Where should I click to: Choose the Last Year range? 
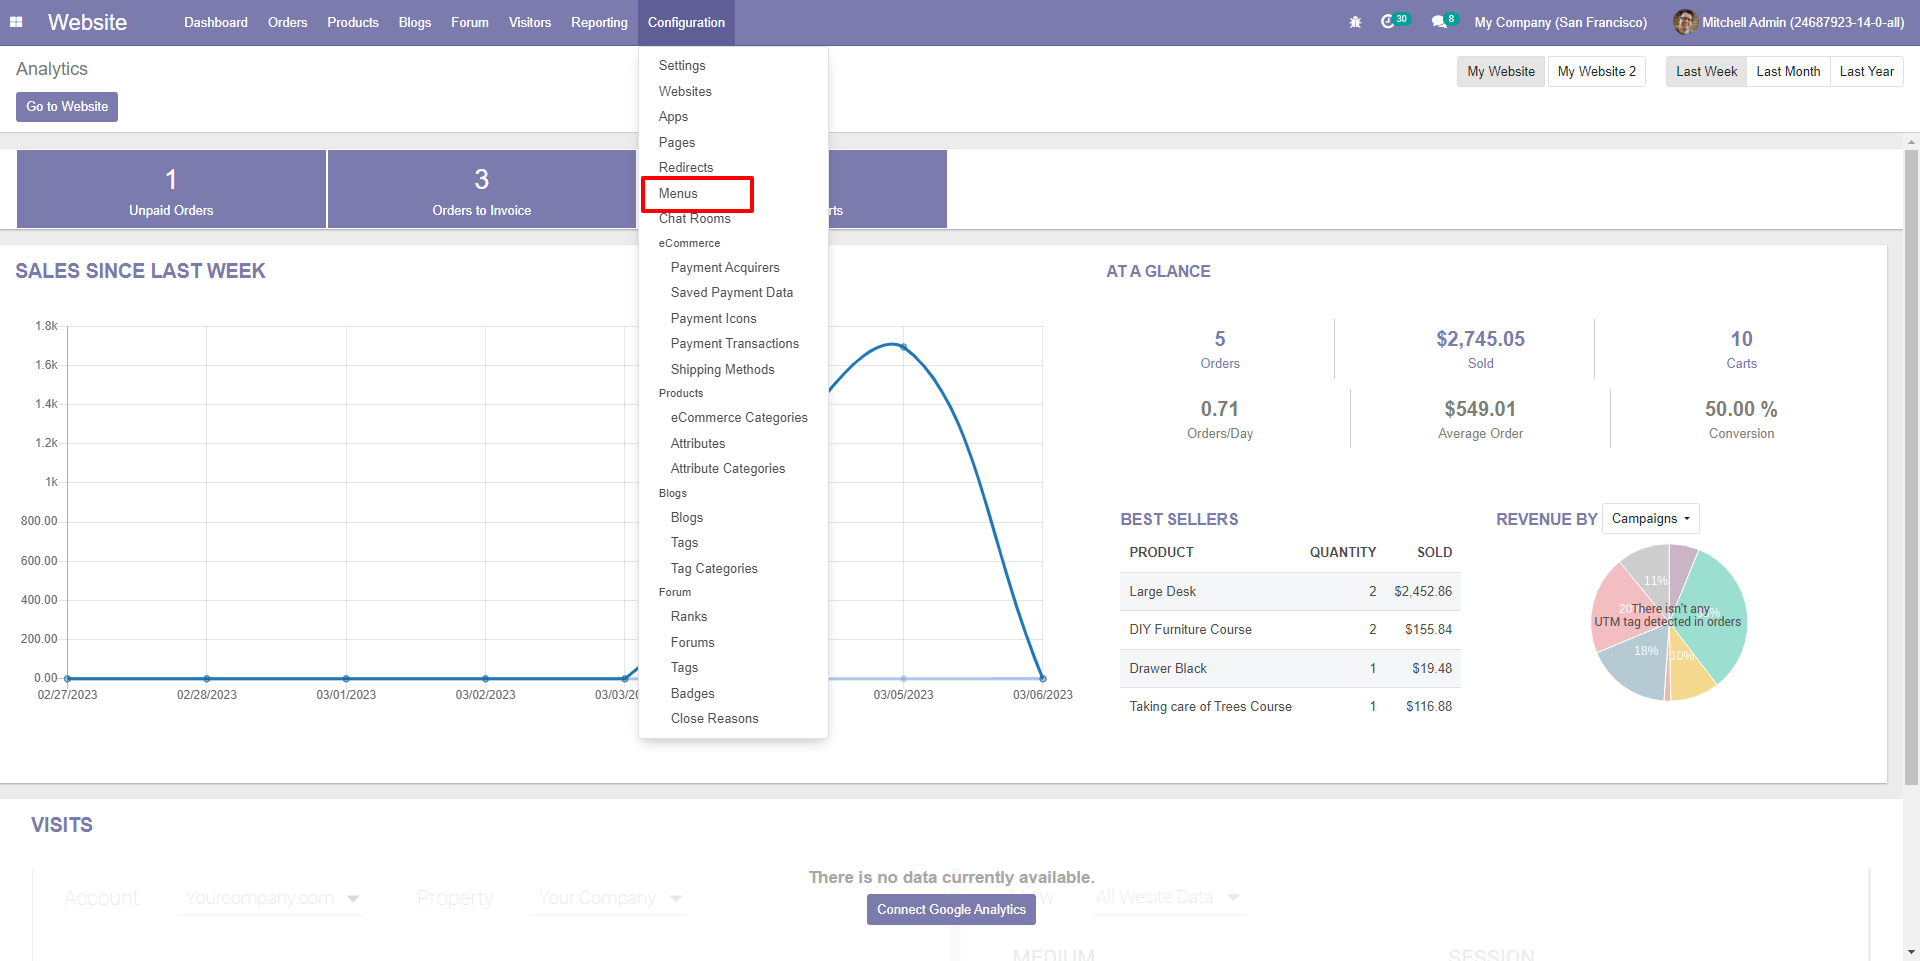[x=1866, y=72]
